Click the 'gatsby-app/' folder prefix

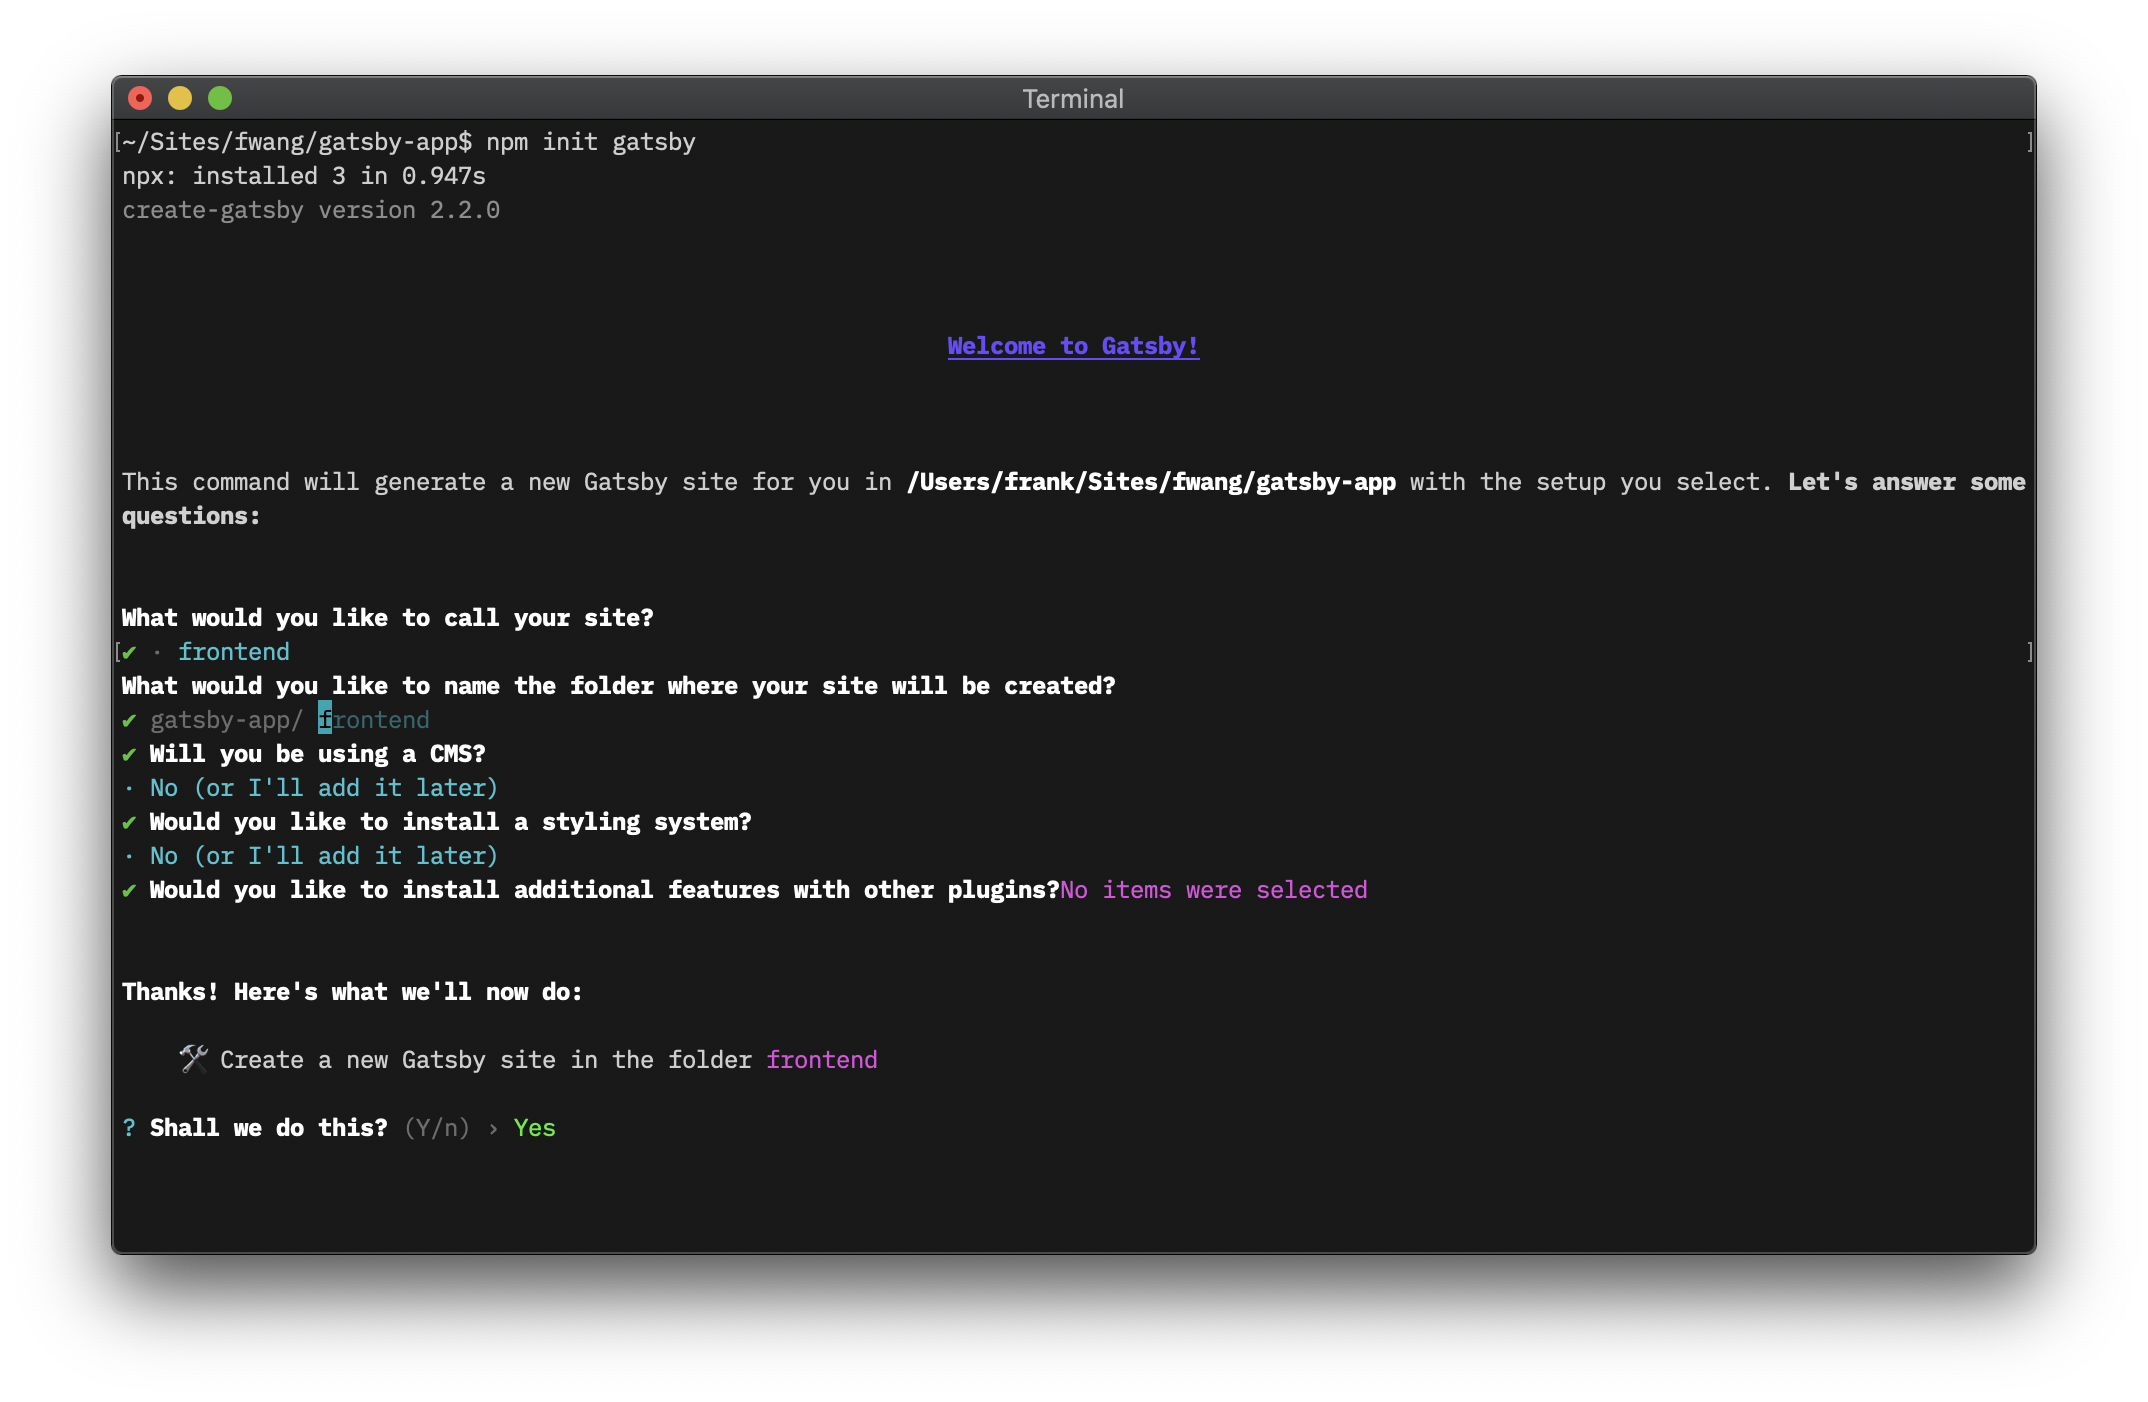pyautogui.click(x=227, y=720)
